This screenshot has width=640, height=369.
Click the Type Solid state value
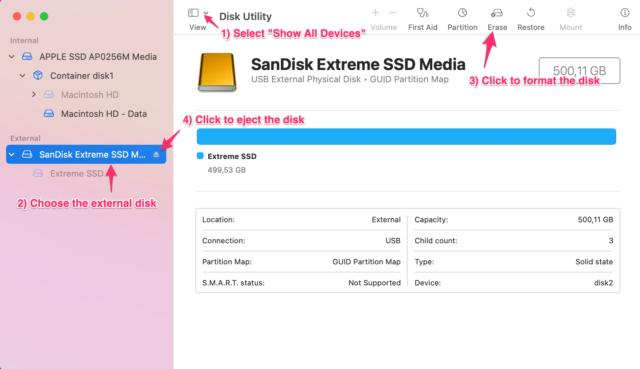click(594, 262)
